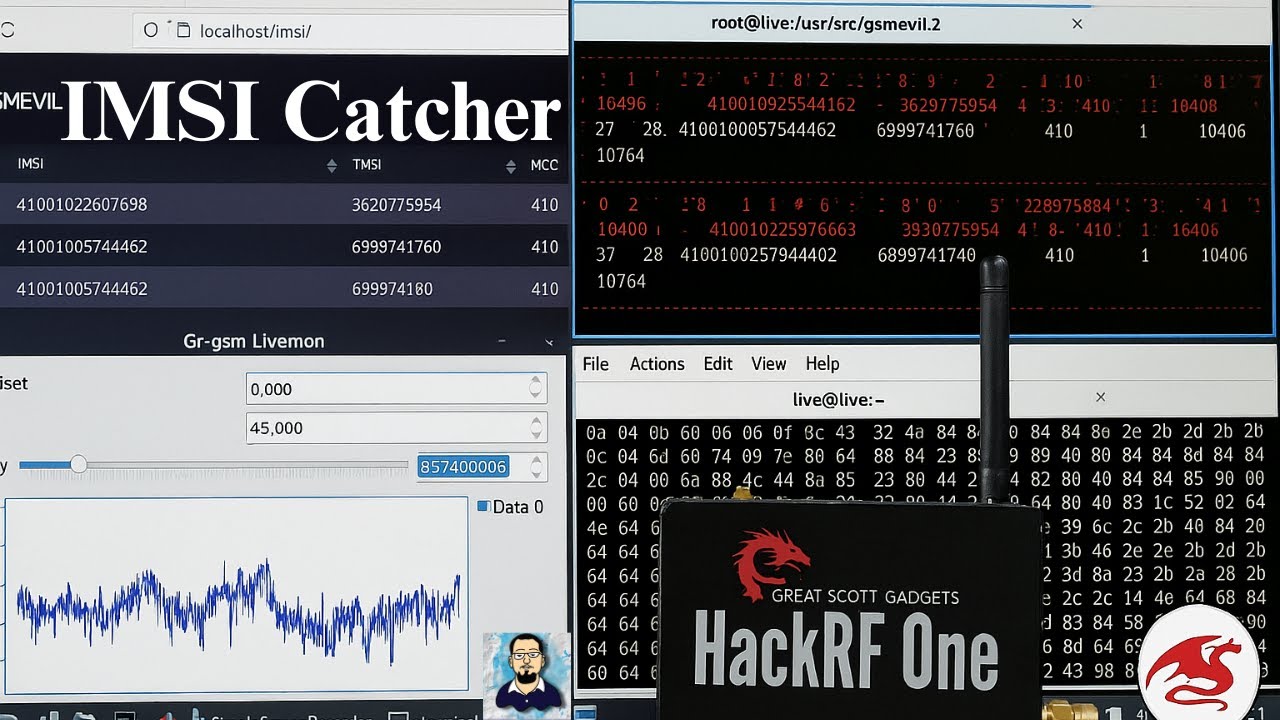Select IMSI cell 41001022607698
Viewport: 1280px width, 720px height.
tap(82, 205)
